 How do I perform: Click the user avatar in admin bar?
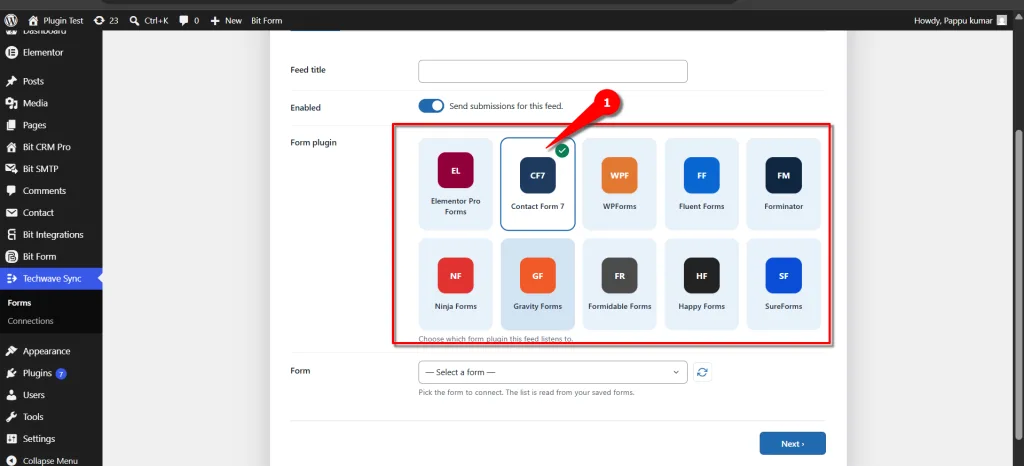point(1002,20)
